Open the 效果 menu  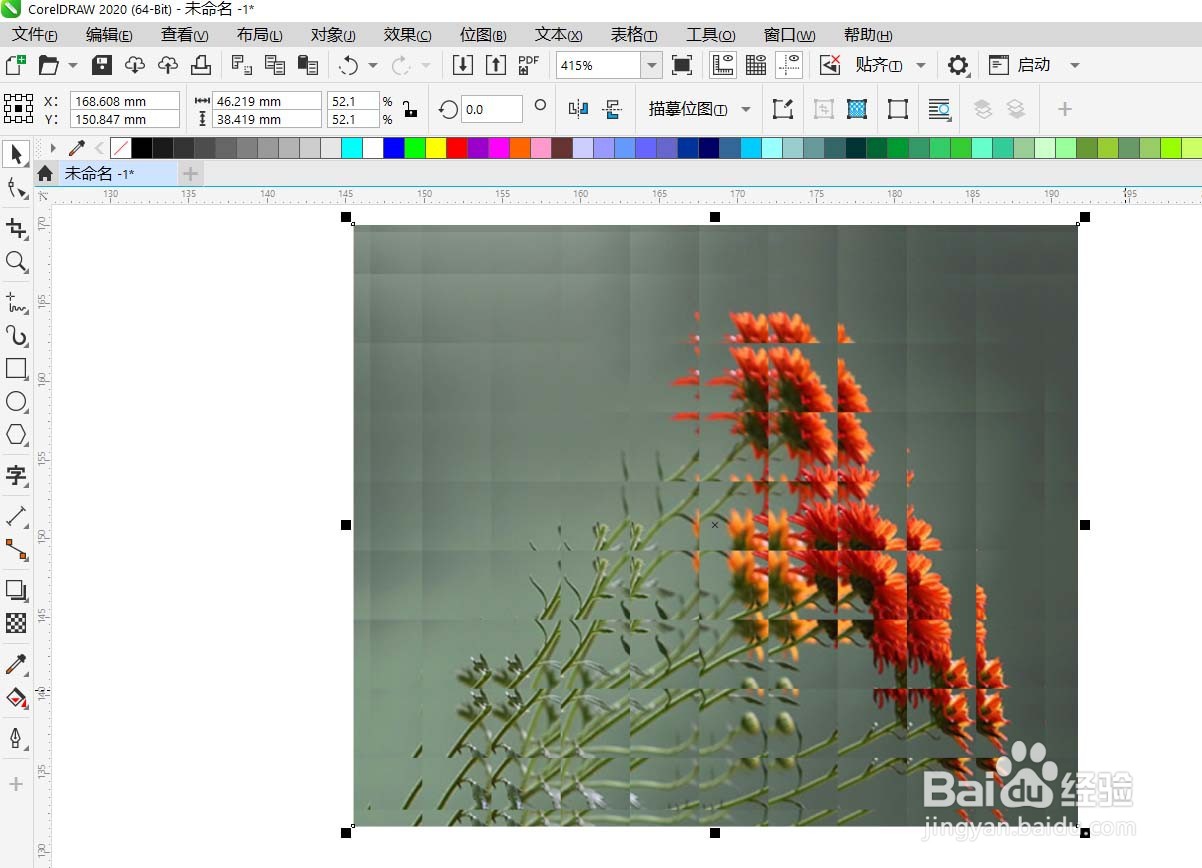pos(408,35)
